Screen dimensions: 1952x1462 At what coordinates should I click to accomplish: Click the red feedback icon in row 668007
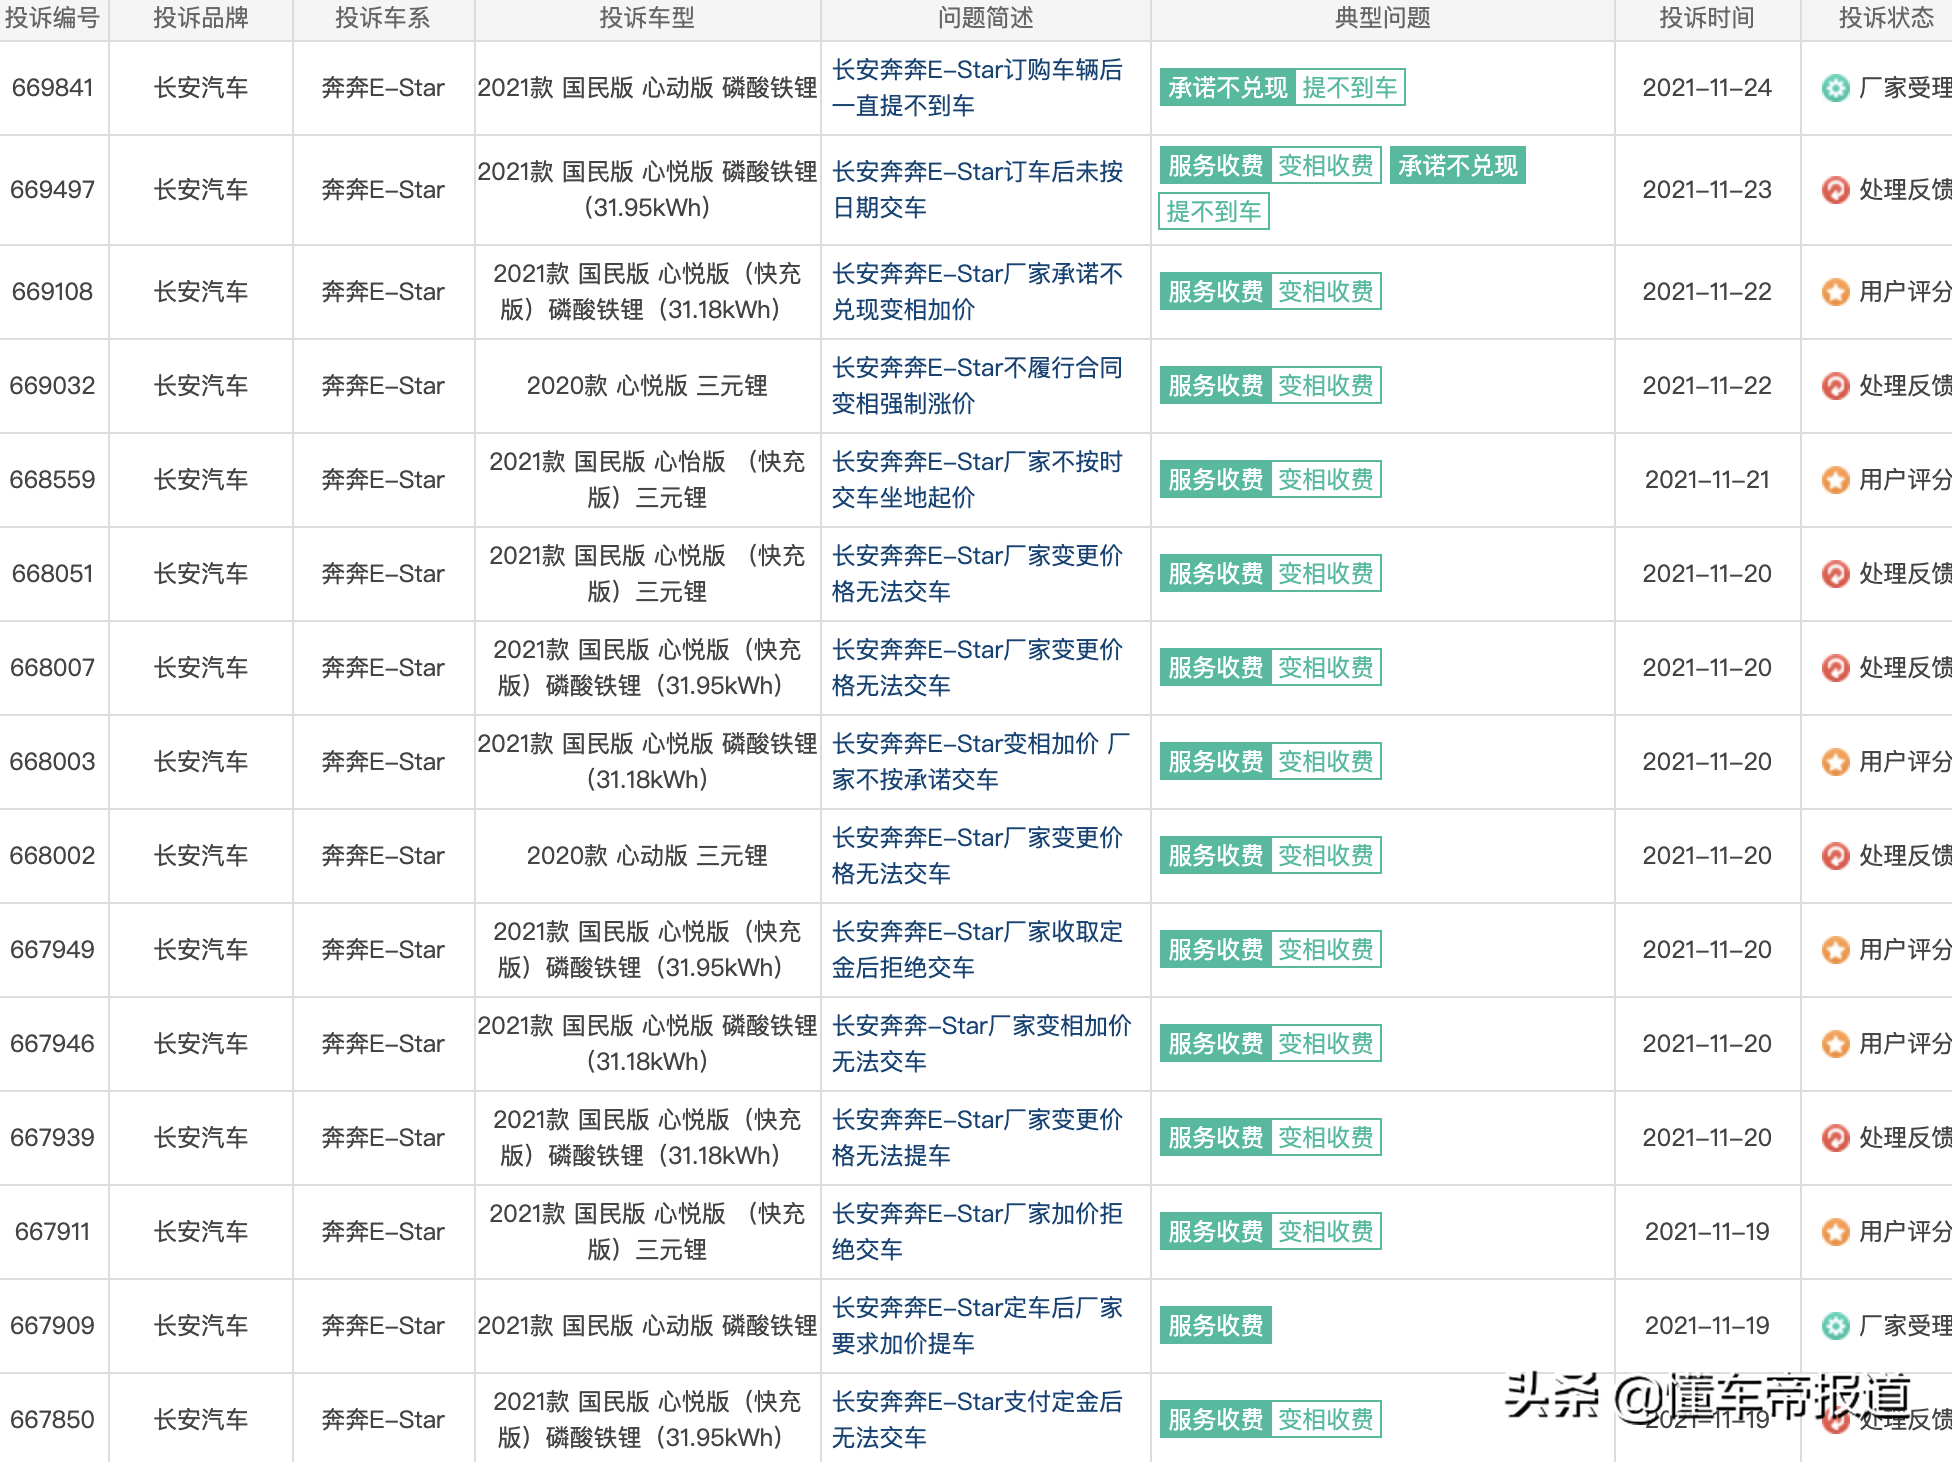coord(1835,668)
